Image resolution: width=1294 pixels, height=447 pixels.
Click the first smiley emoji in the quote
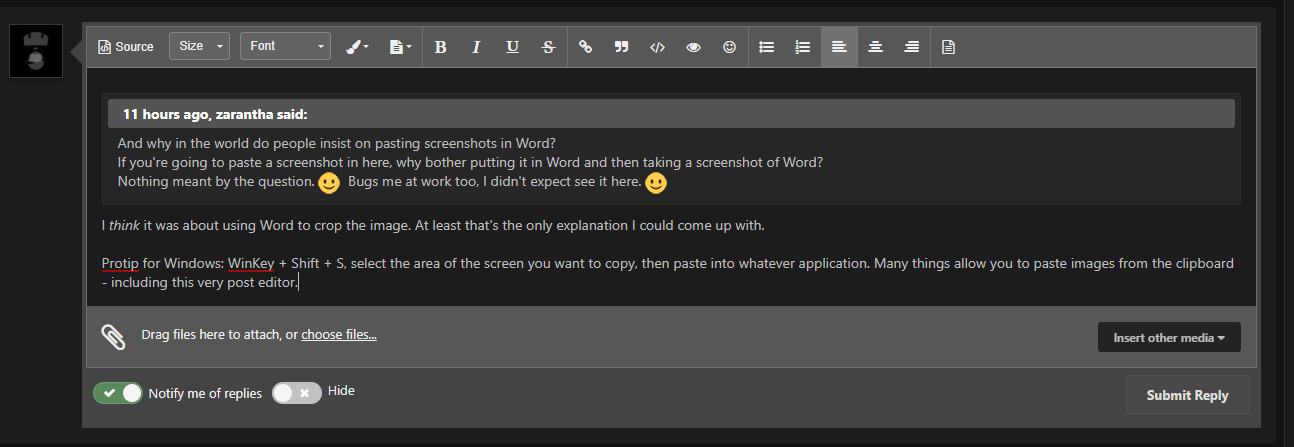pos(329,183)
